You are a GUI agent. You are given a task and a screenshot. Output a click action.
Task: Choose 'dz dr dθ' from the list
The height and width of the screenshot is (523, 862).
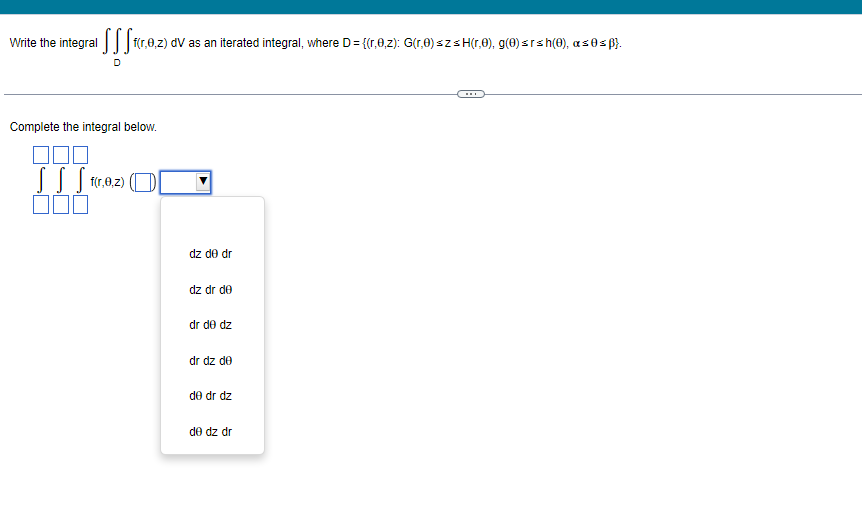[211, 290]
